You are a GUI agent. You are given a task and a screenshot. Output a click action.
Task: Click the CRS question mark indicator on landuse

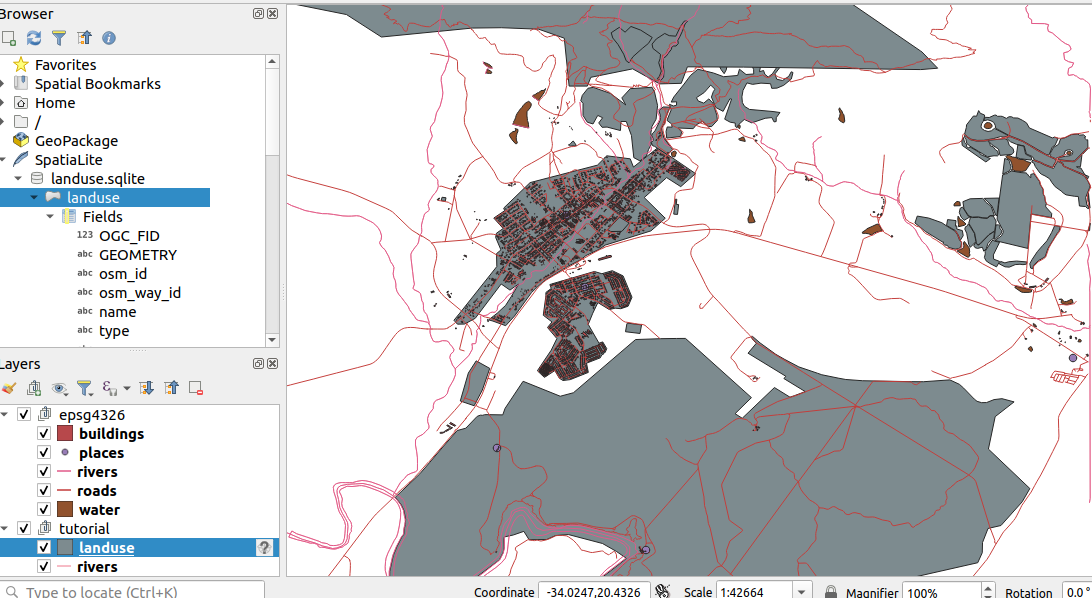265,548
